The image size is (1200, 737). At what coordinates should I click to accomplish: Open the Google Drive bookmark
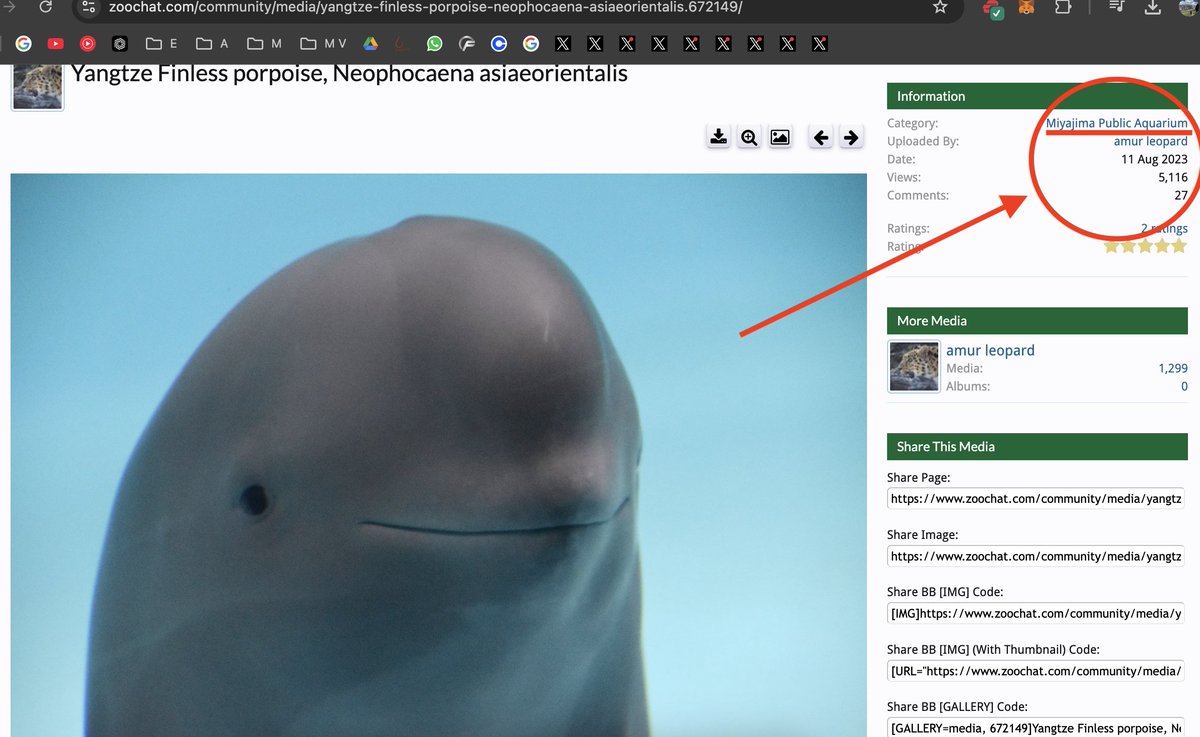click(370, 44)
